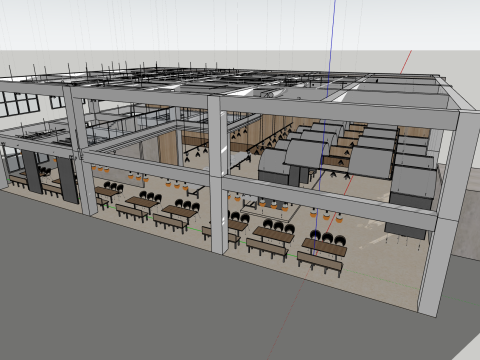Select the gridded window on upper-left wall
Screen dimensions: 480x360
19,104
